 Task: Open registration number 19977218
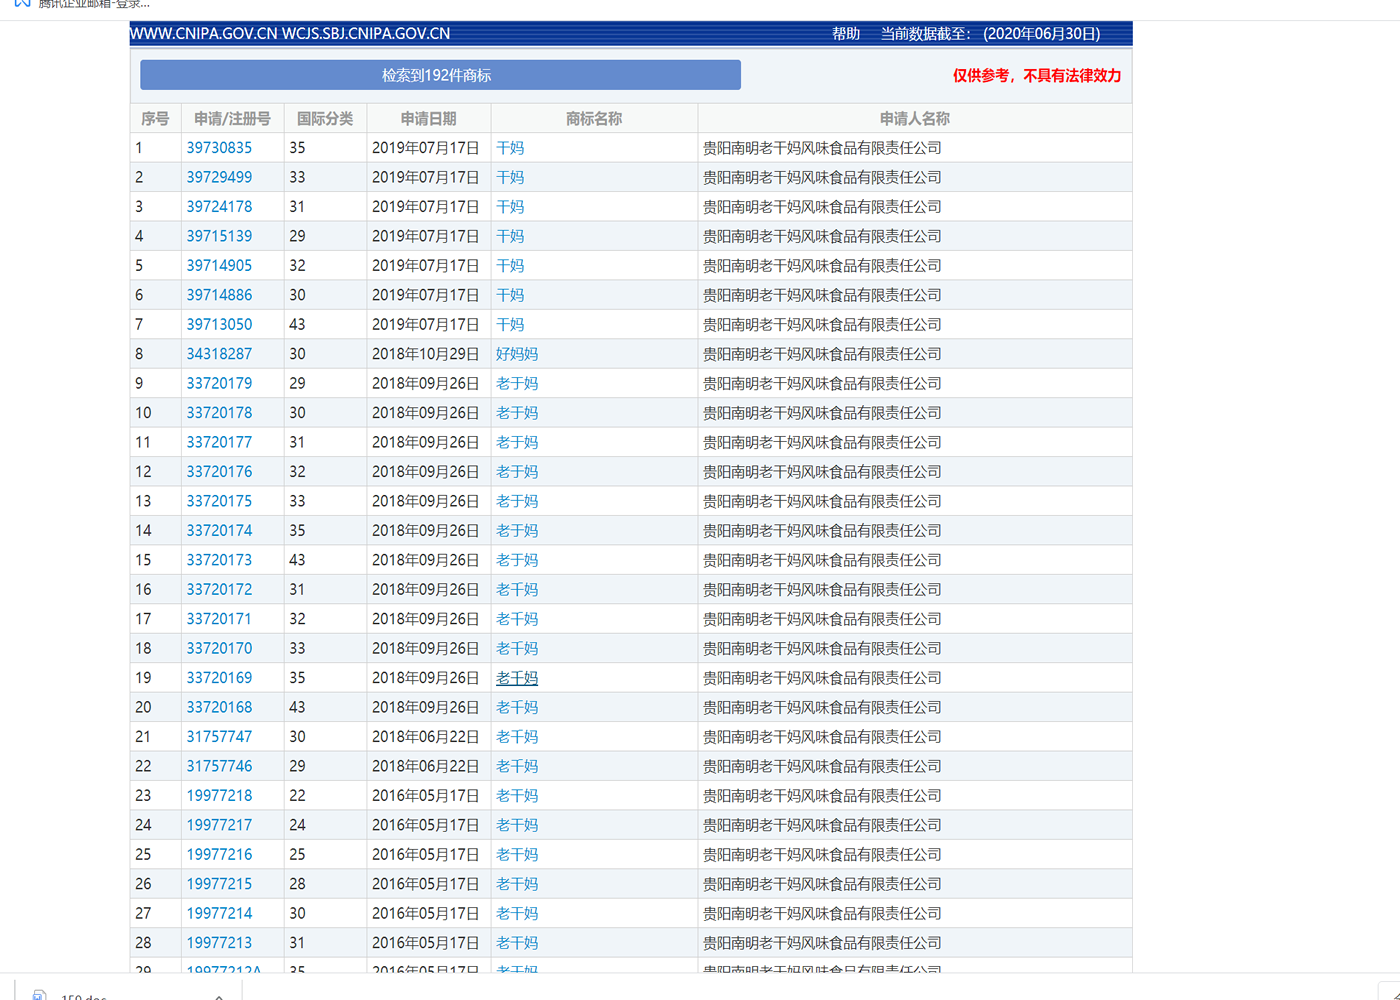(x=219, y=796)
